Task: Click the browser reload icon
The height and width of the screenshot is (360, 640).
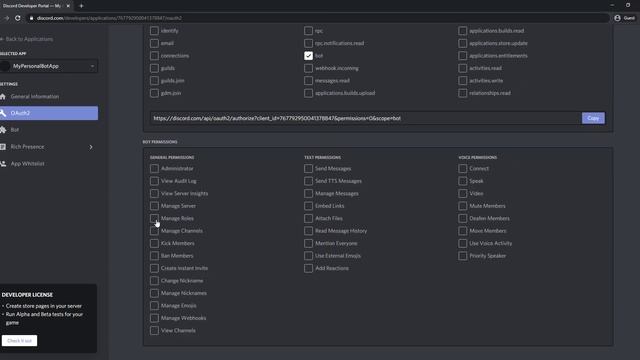Action: pyautogui.click(x=18, y=18)
